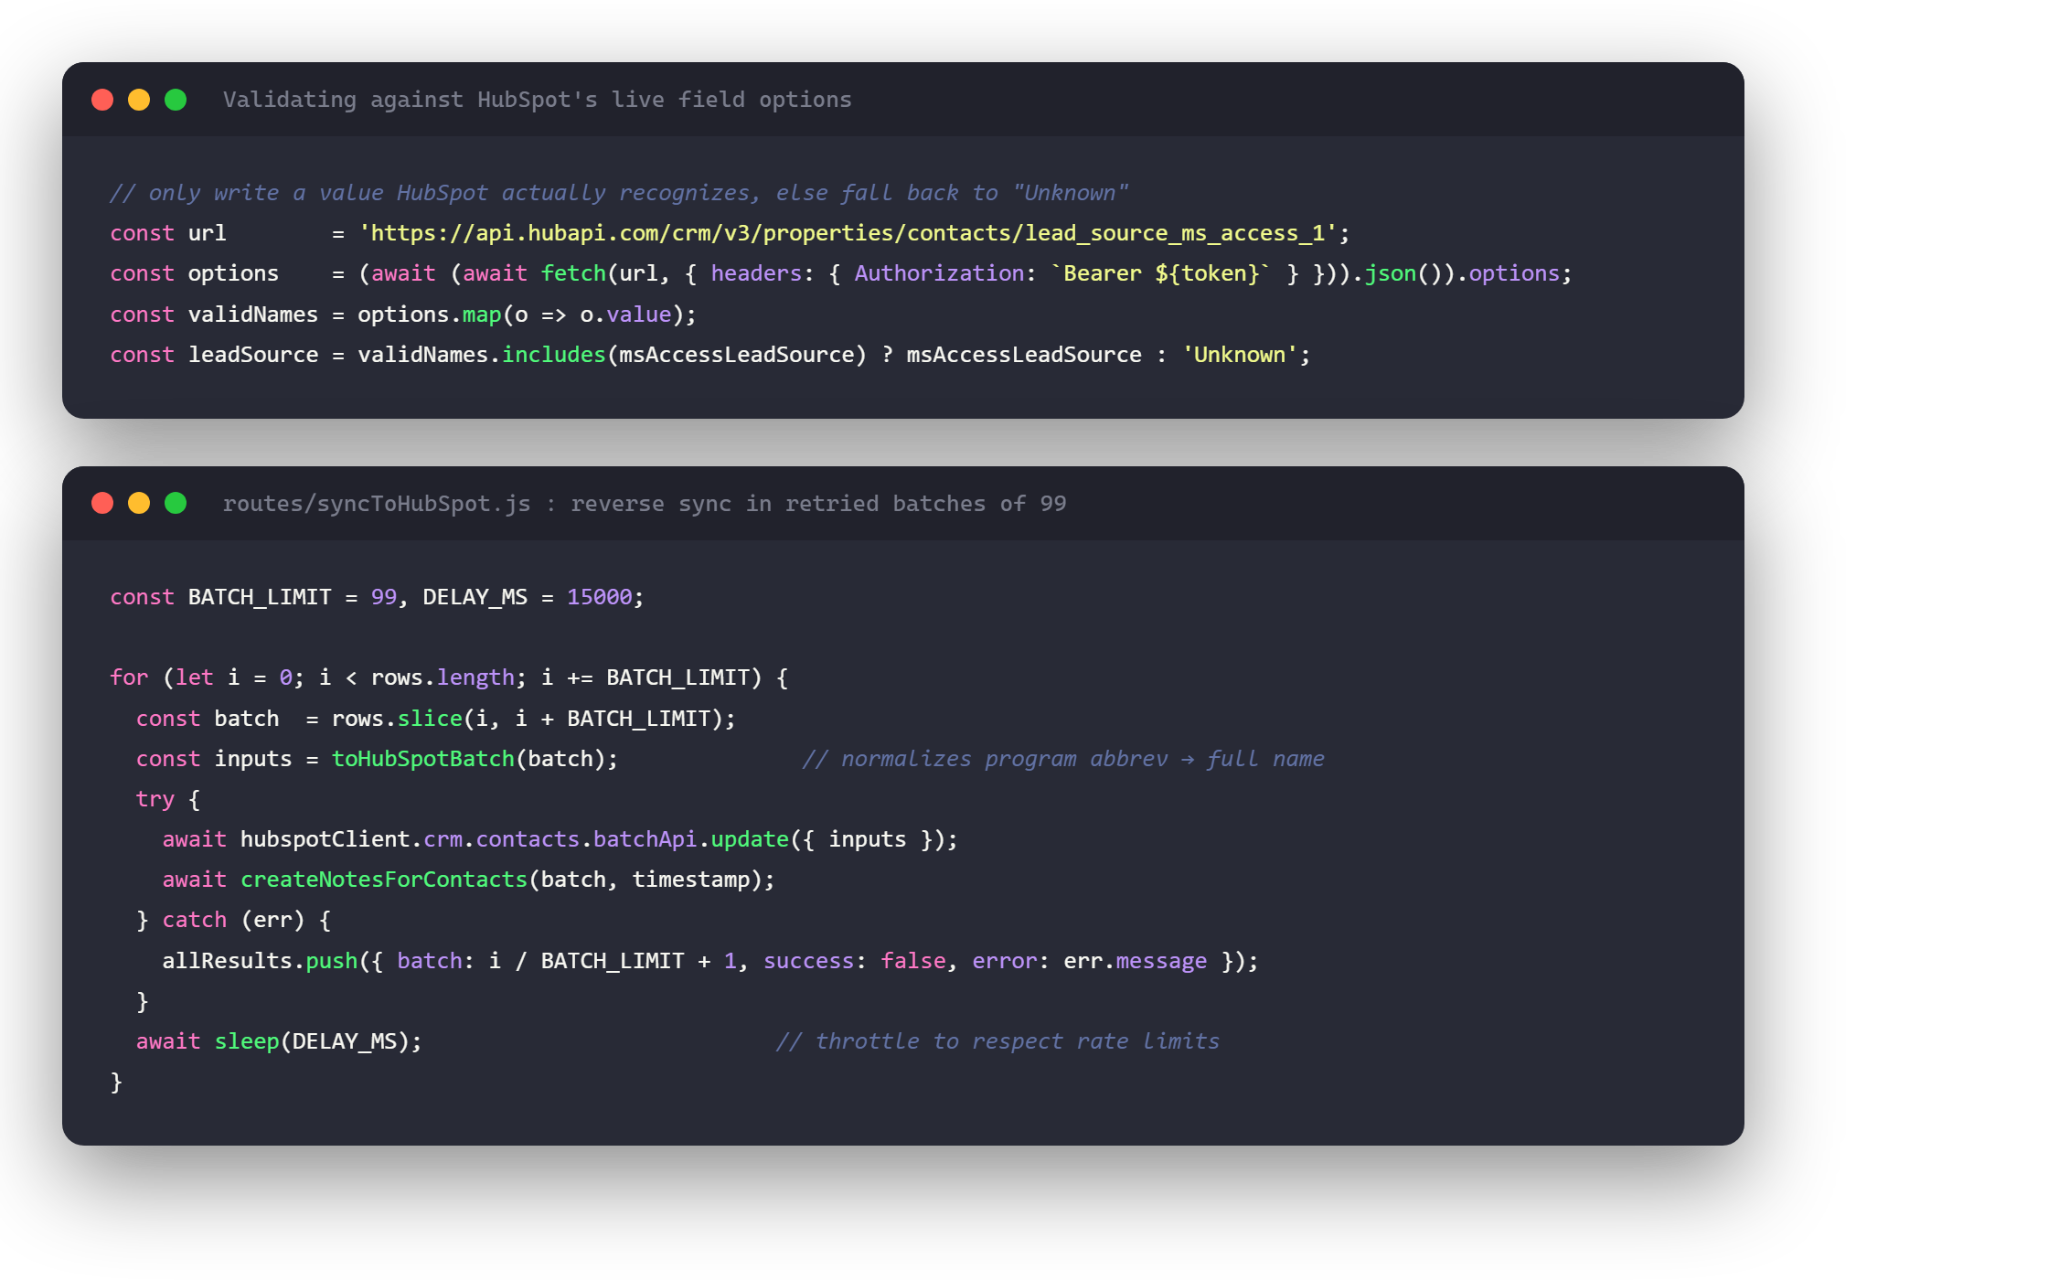Click the "toHubSpotBatch" function call
The width and height of the screenshot is (2048, 1280).
(423, 759)
